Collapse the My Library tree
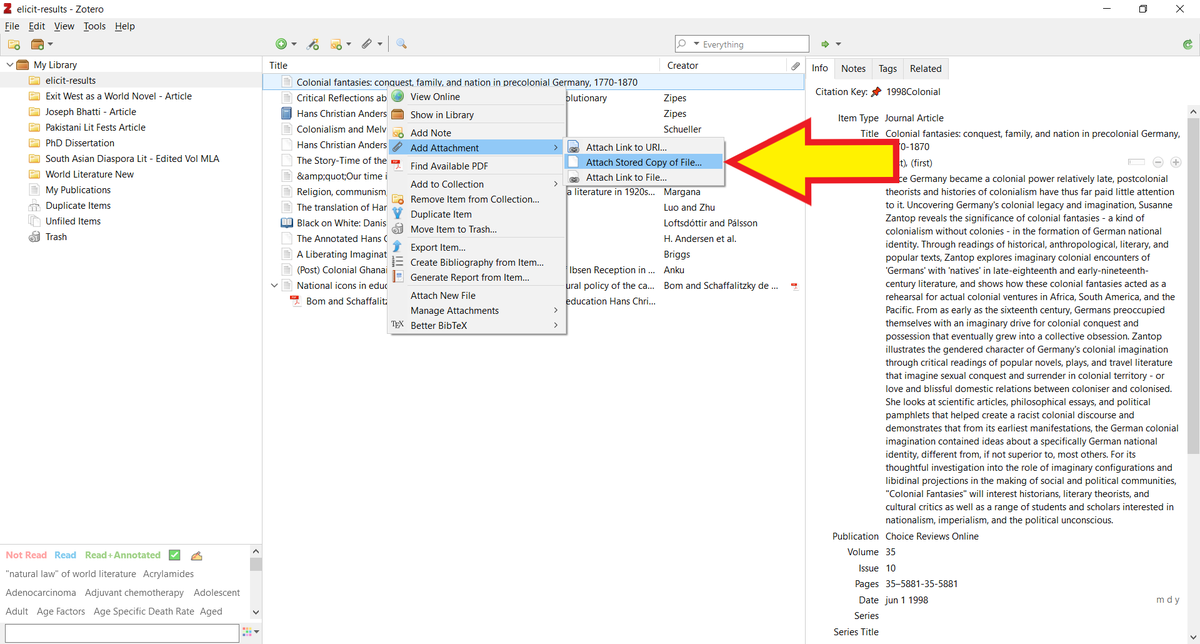Screen dimensions: 1200x644 [8, 63]
